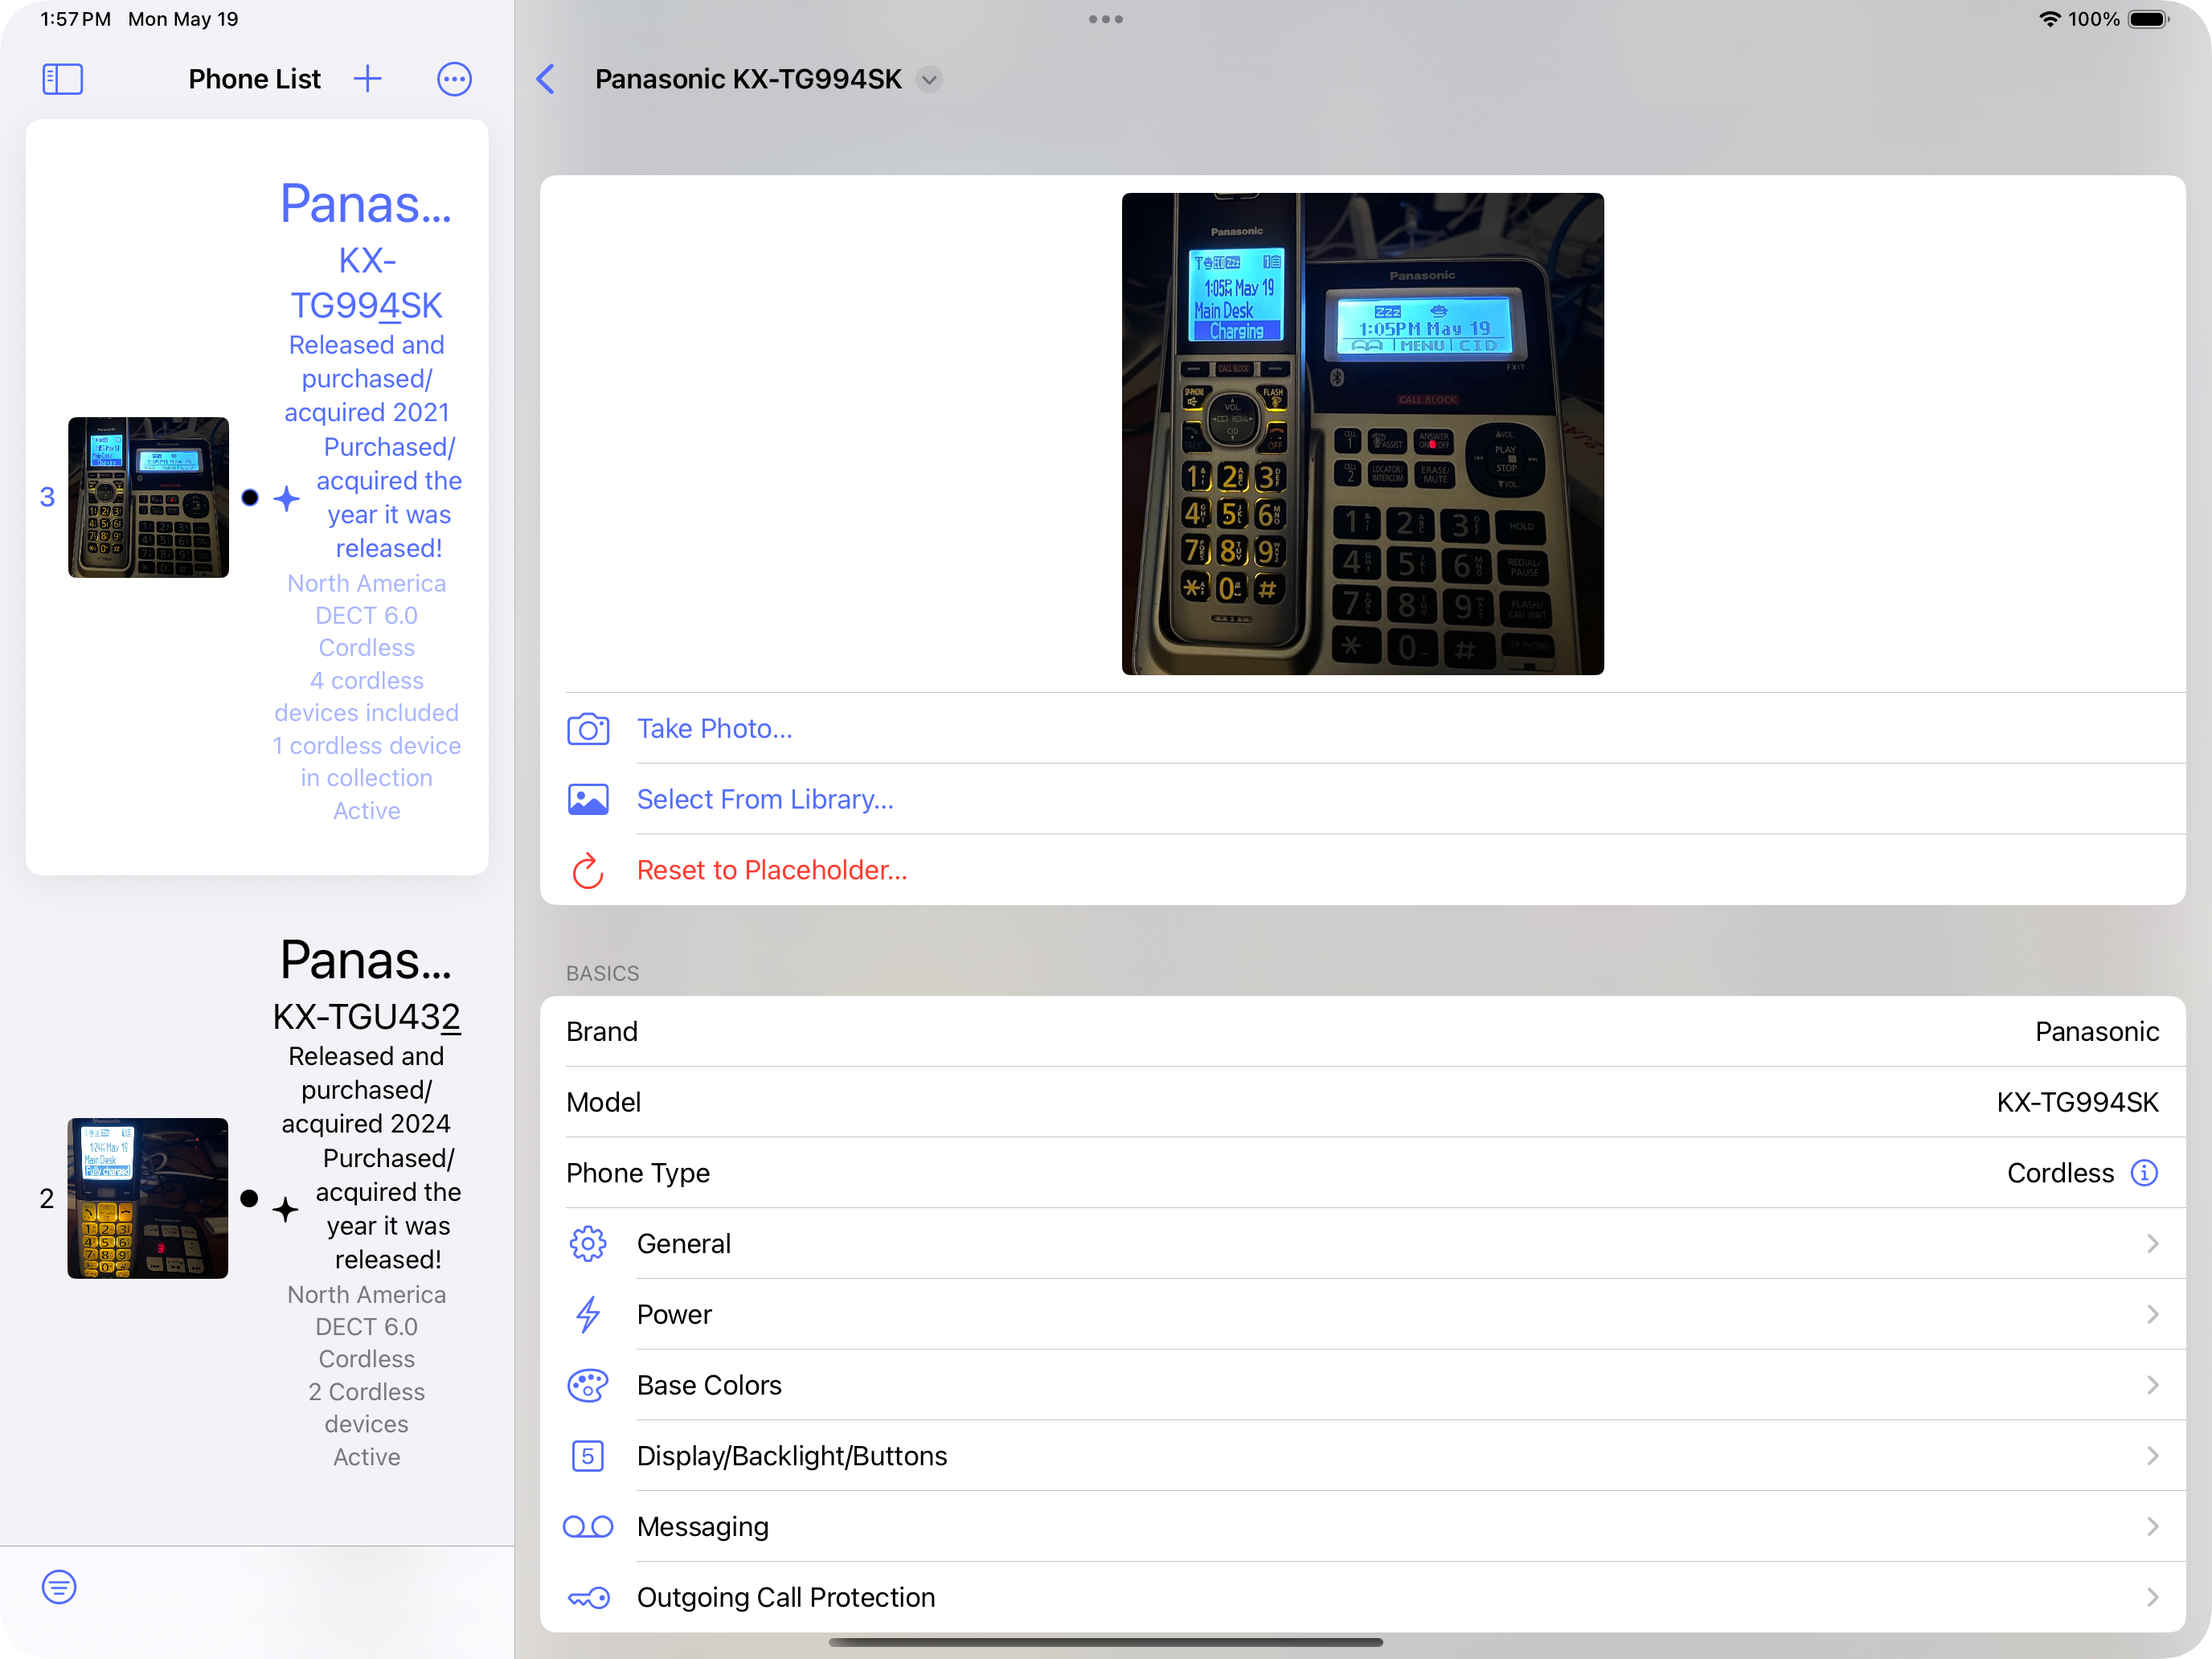Open the Power settings row
Image resolution: width=2212 pixels, height=1659 pixels.
[1362, 1314]
